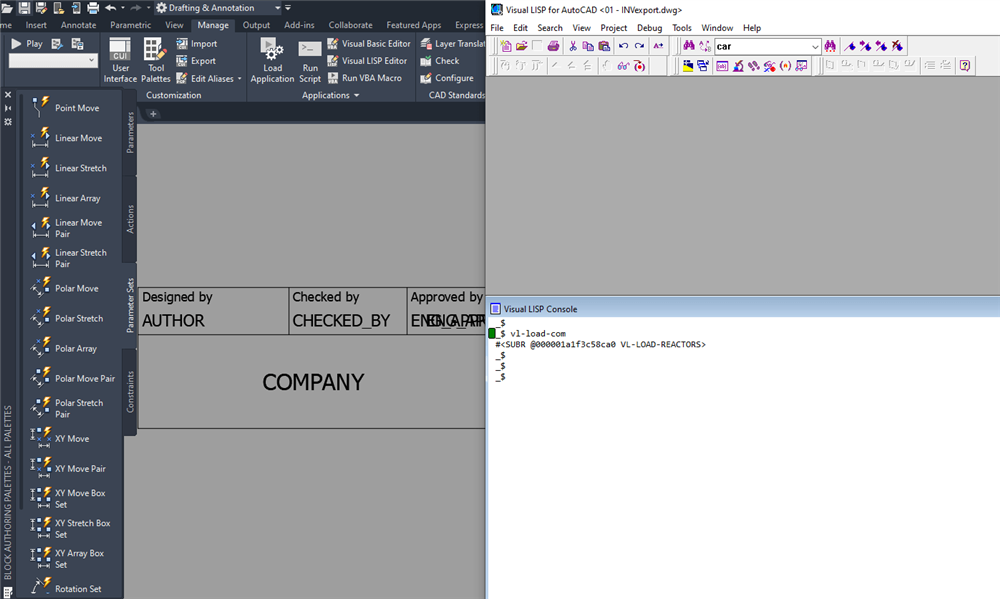Click Toggle Bookmark icon in Visual LISP toolbar

(x=850, y=46)
